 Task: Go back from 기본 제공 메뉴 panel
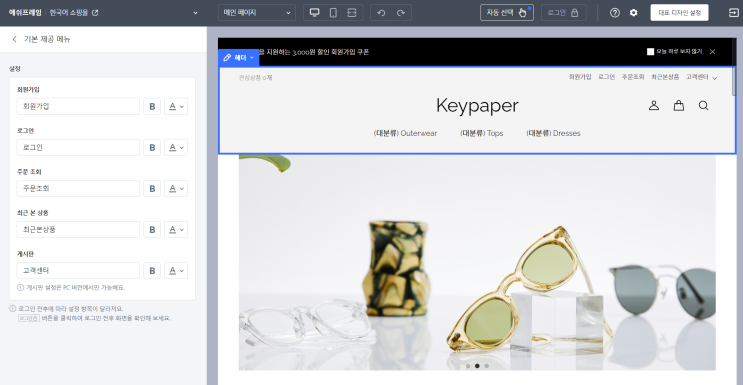[14, 39]
